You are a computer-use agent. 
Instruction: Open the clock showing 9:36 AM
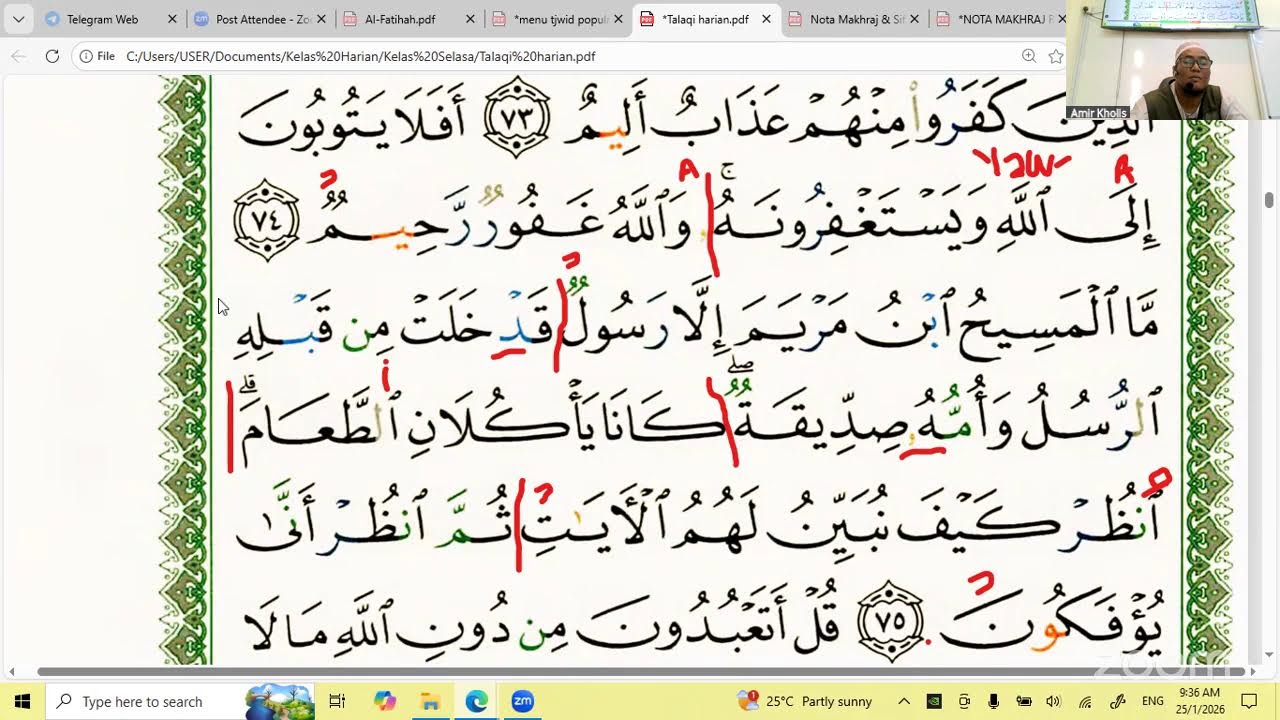[x=1199, y=701]
